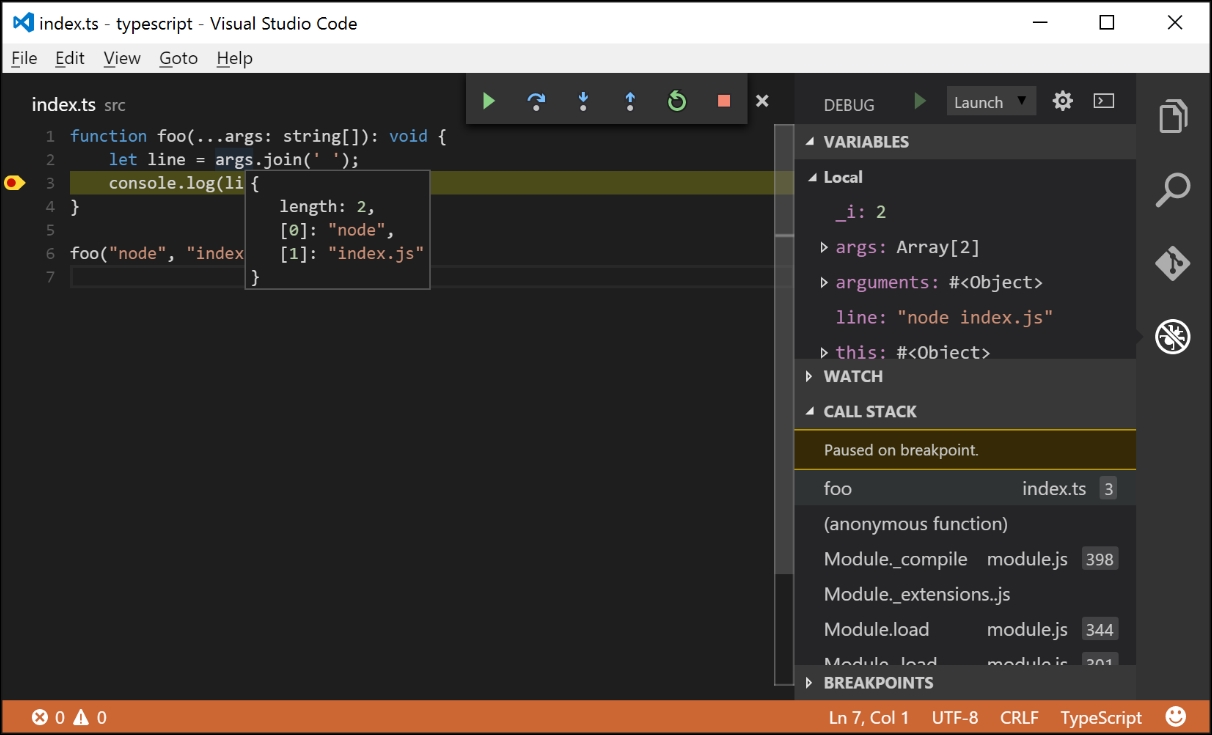Click Ln 7, Col 1 in status bar

pyautogui.click(x=869, y=717)
